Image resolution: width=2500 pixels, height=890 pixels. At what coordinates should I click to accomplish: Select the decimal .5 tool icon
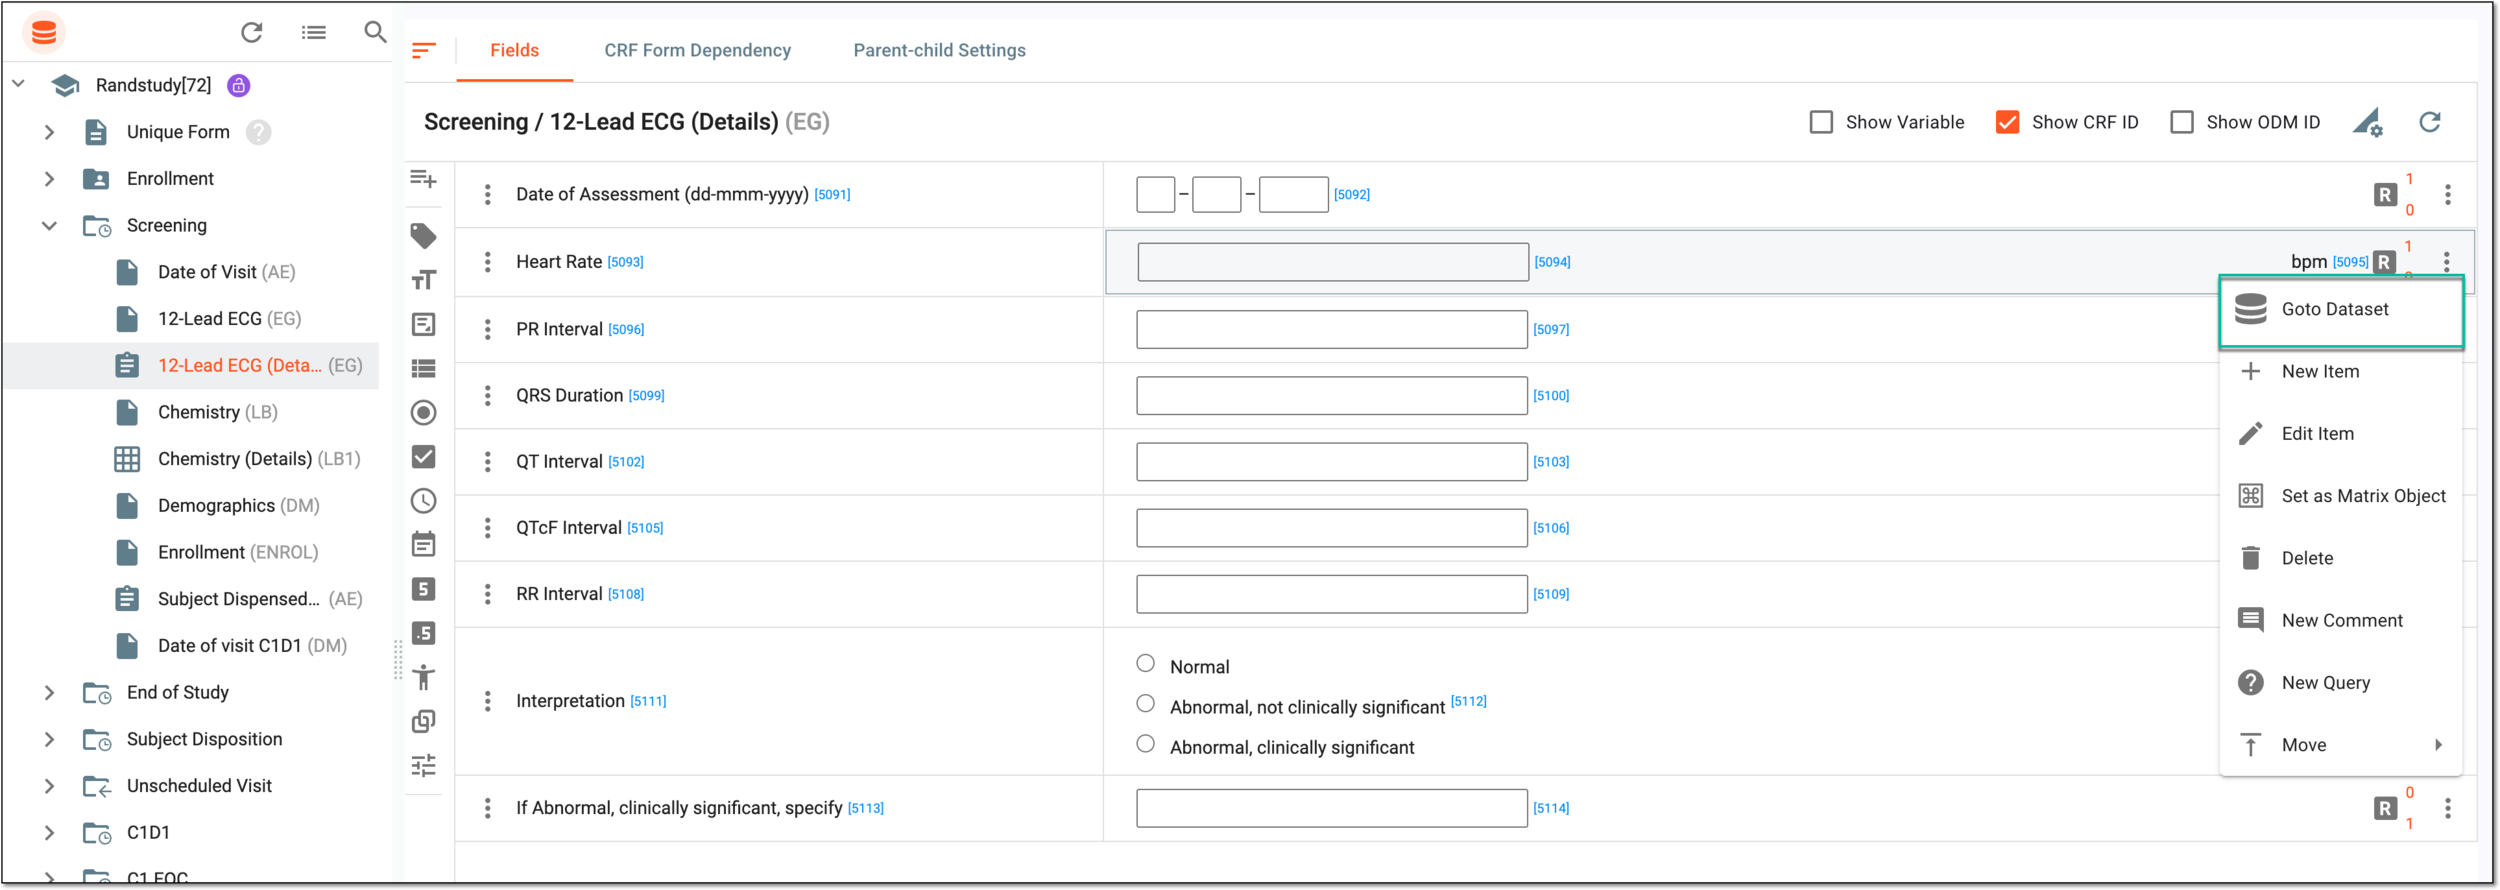[424, 633]
